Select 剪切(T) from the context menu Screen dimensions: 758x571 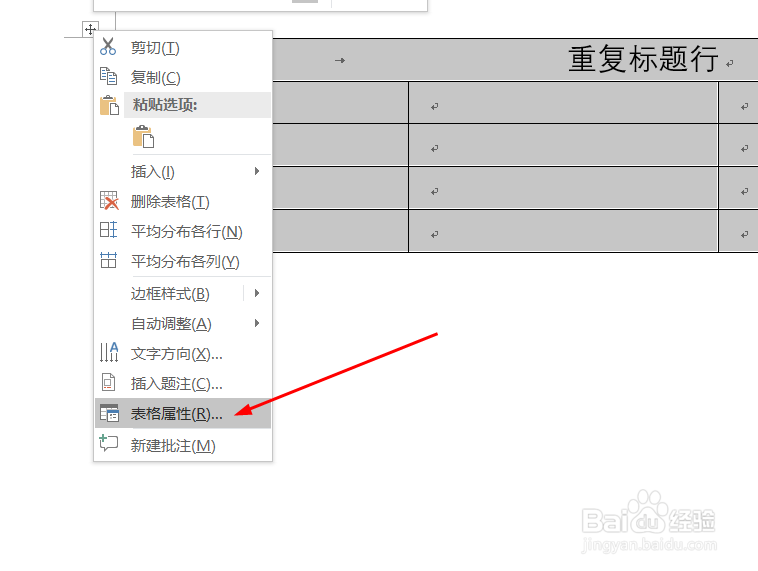point(183,48)
